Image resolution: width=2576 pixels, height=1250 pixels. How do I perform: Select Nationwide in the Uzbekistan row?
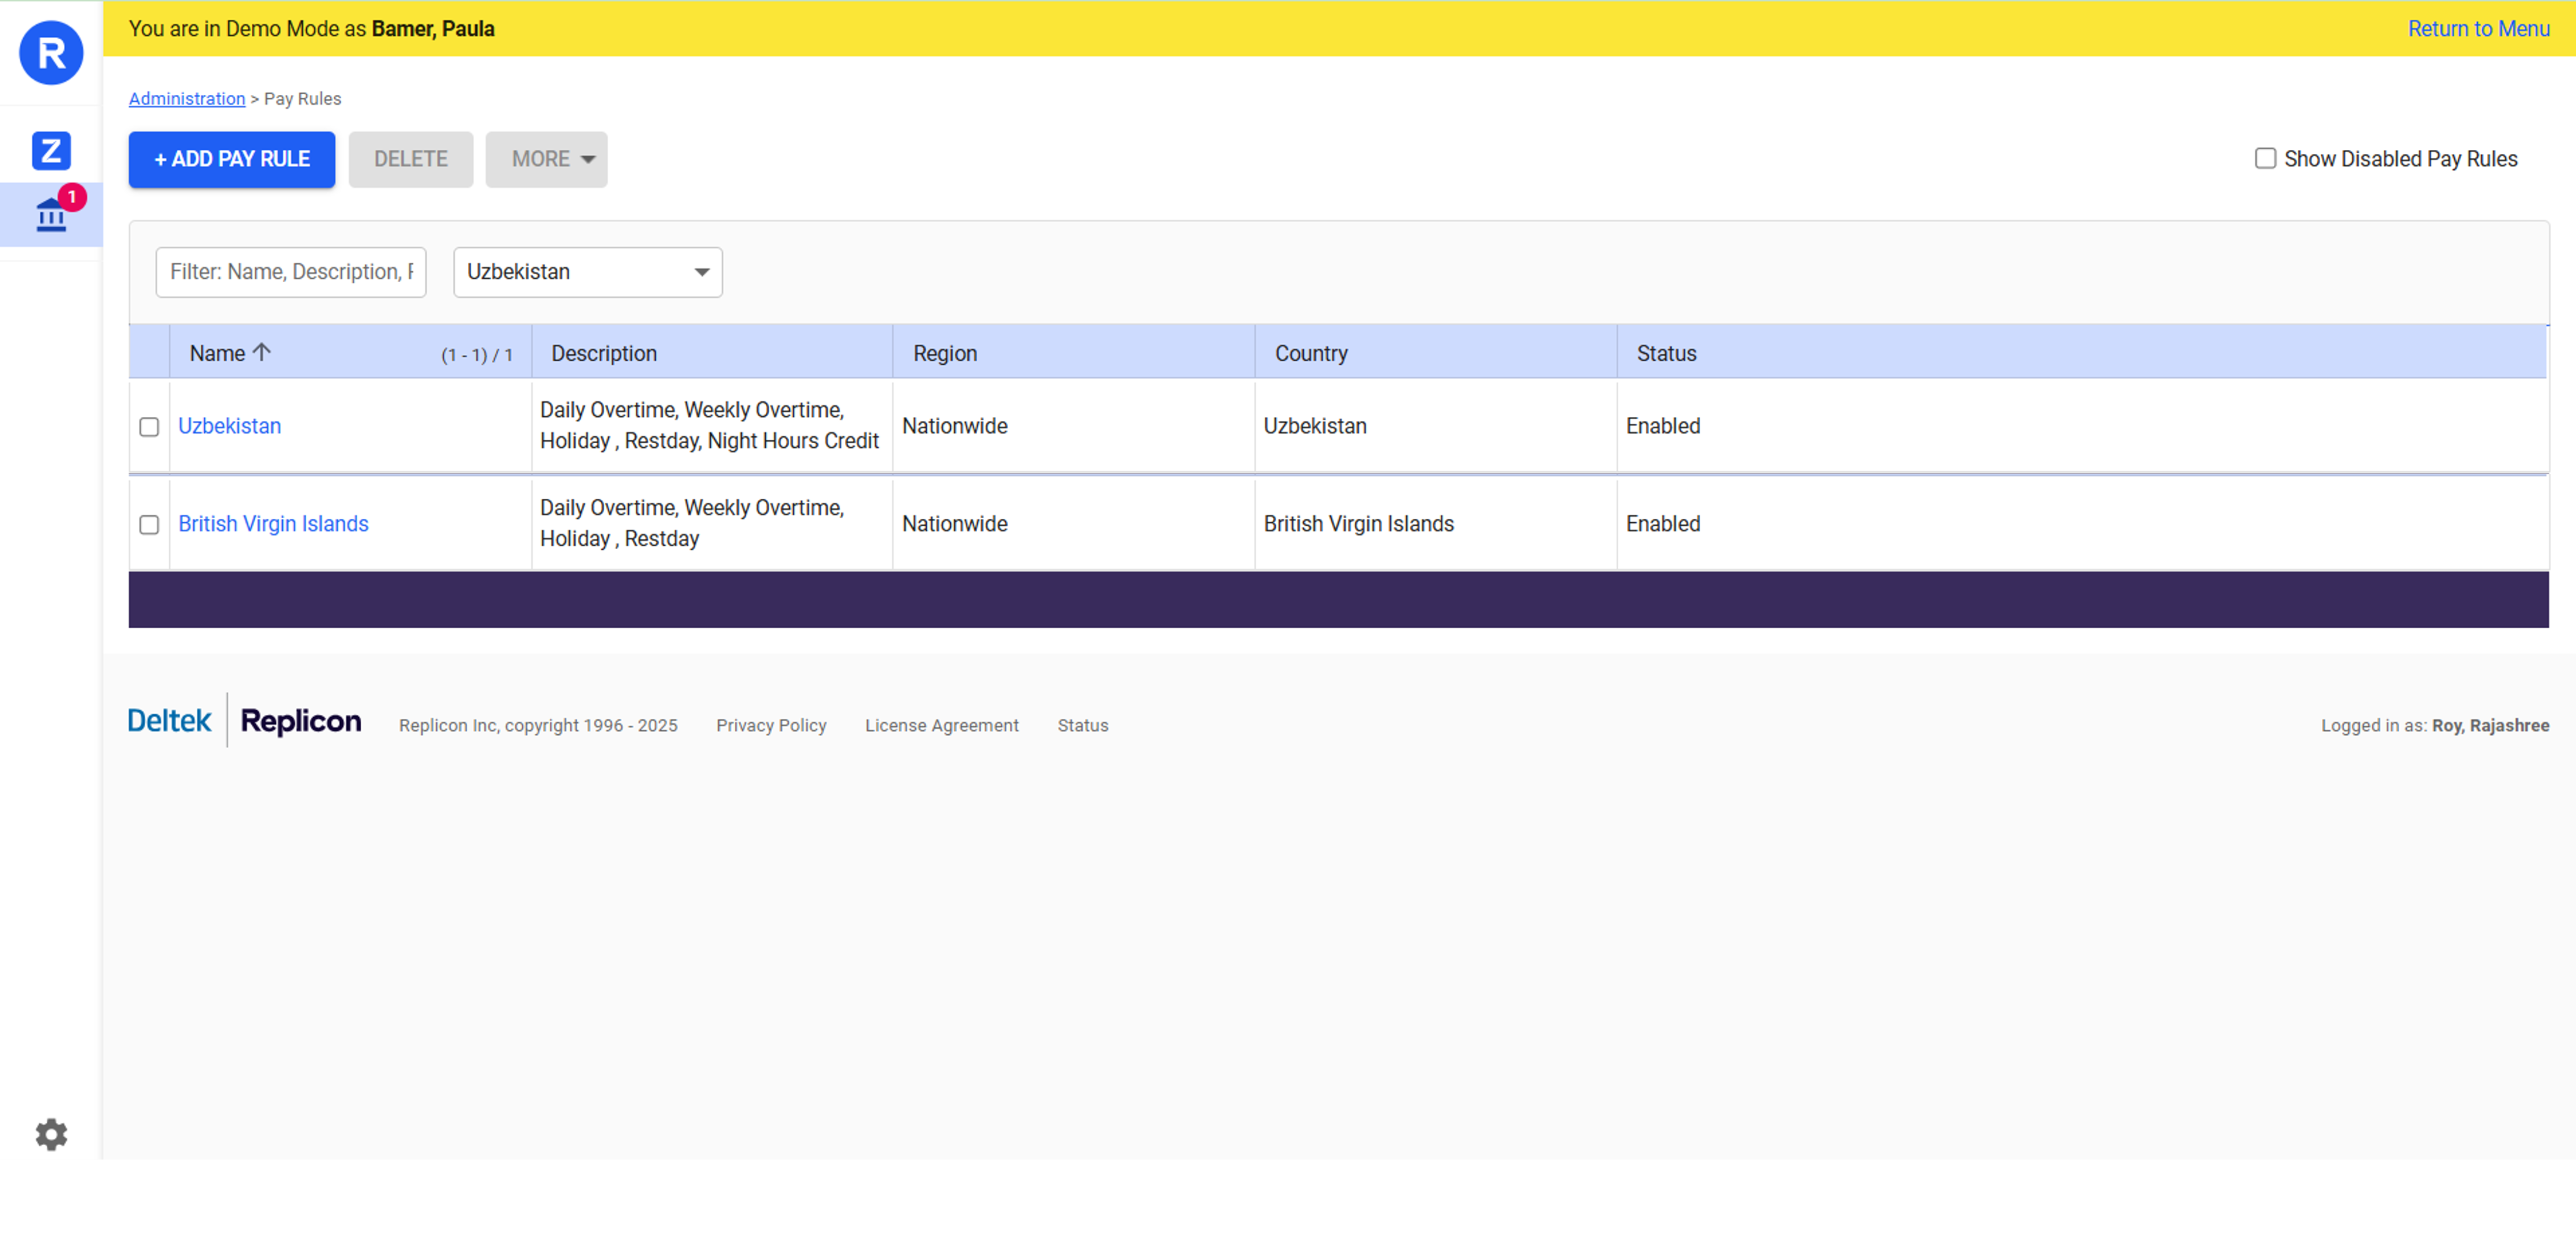[x=955, y=426]
